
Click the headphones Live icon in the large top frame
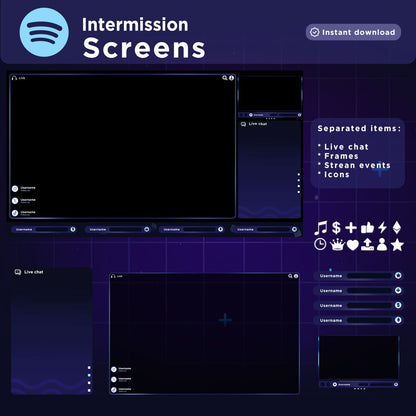pyautogui.click(x=14, y=78)
